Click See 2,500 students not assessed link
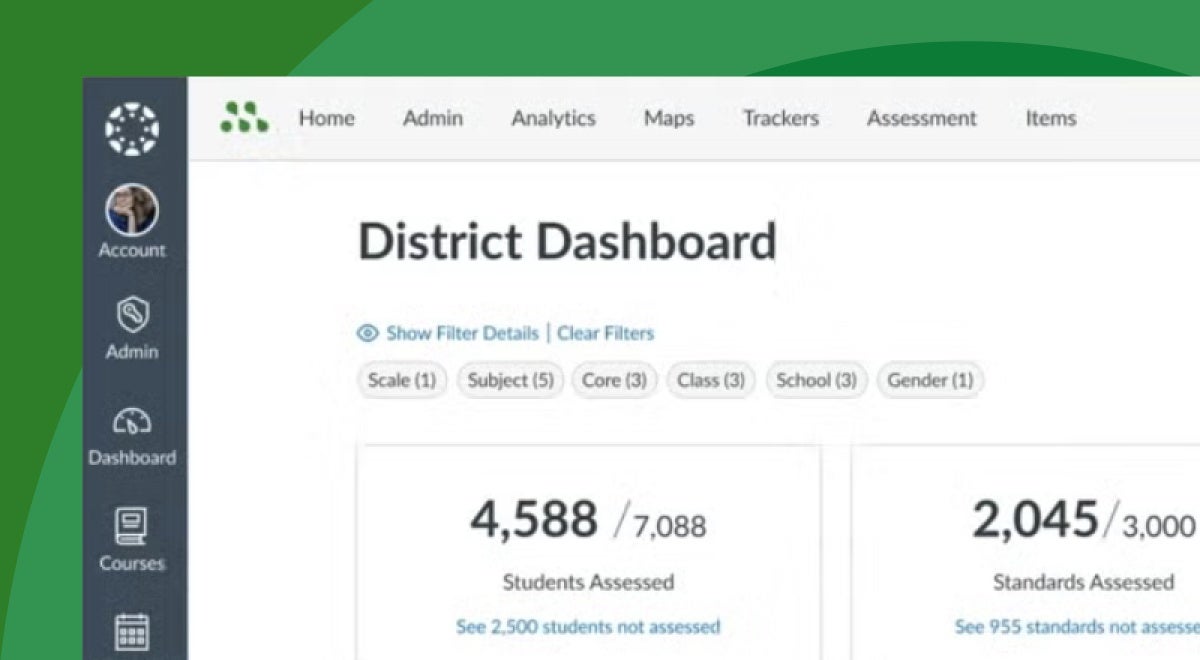This screenshot has width=1200, height=660. [588, 627]
